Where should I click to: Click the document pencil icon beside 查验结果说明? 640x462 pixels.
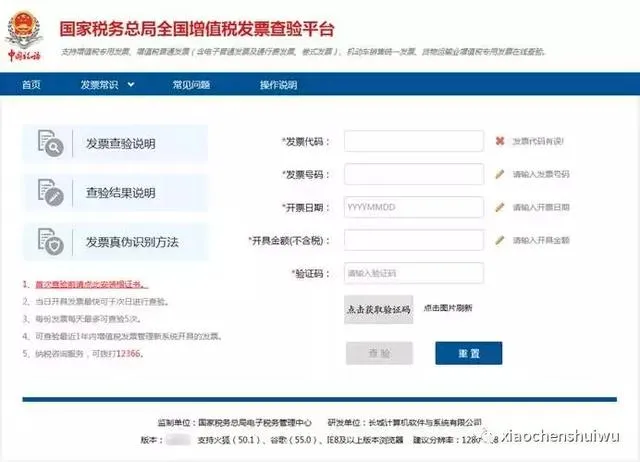(50, 192)
